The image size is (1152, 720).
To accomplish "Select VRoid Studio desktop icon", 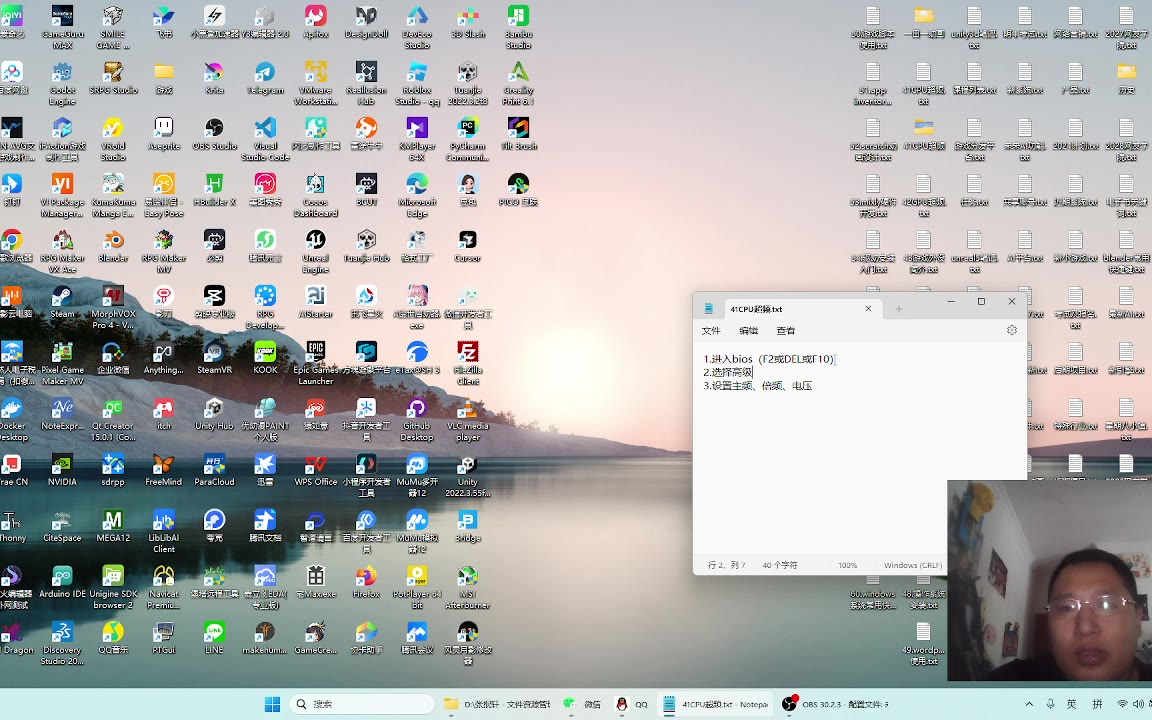I will tap(112, 139).
